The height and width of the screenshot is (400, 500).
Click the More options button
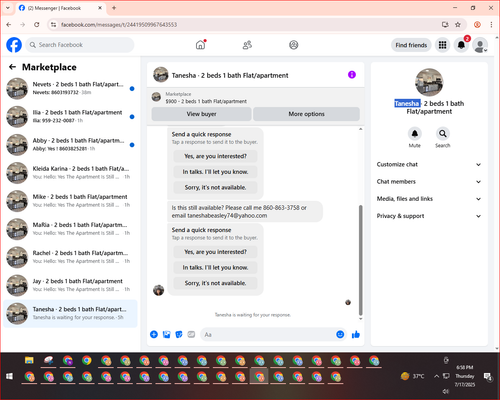306,114
